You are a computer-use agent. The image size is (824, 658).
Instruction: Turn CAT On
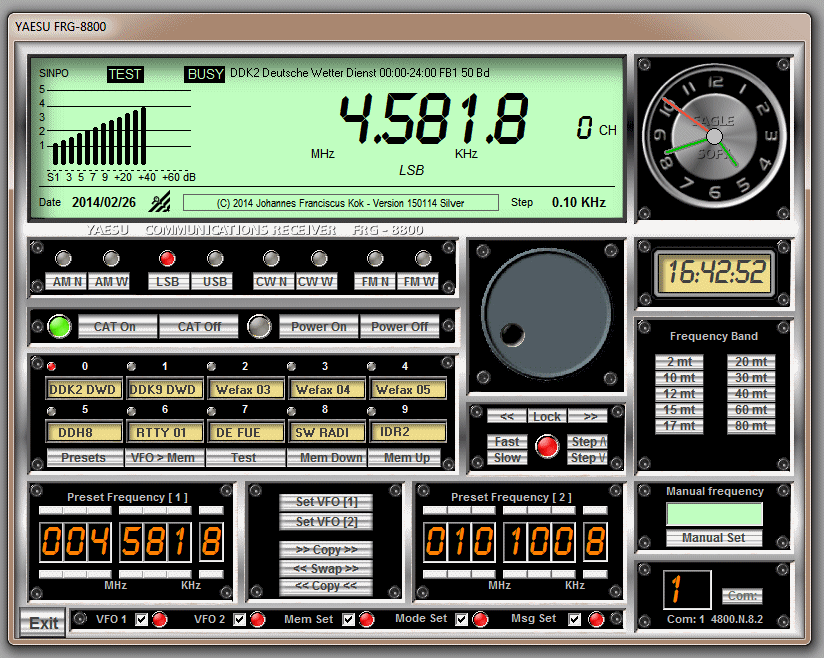click(118, 326)
